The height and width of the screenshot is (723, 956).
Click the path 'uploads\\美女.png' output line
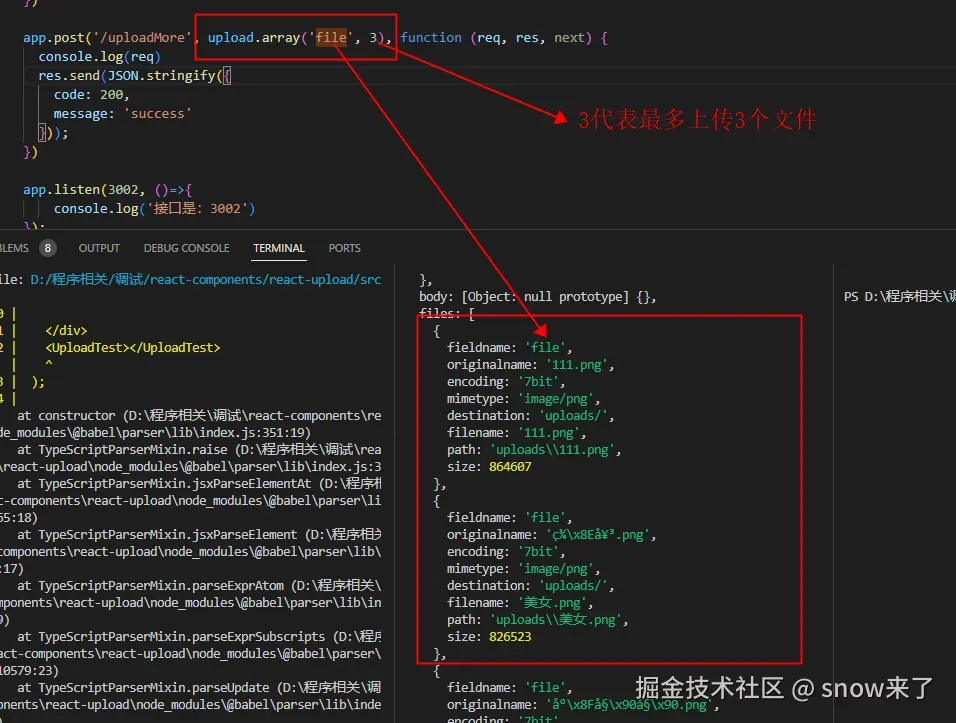pyautogui.click(x=538, y=620)
